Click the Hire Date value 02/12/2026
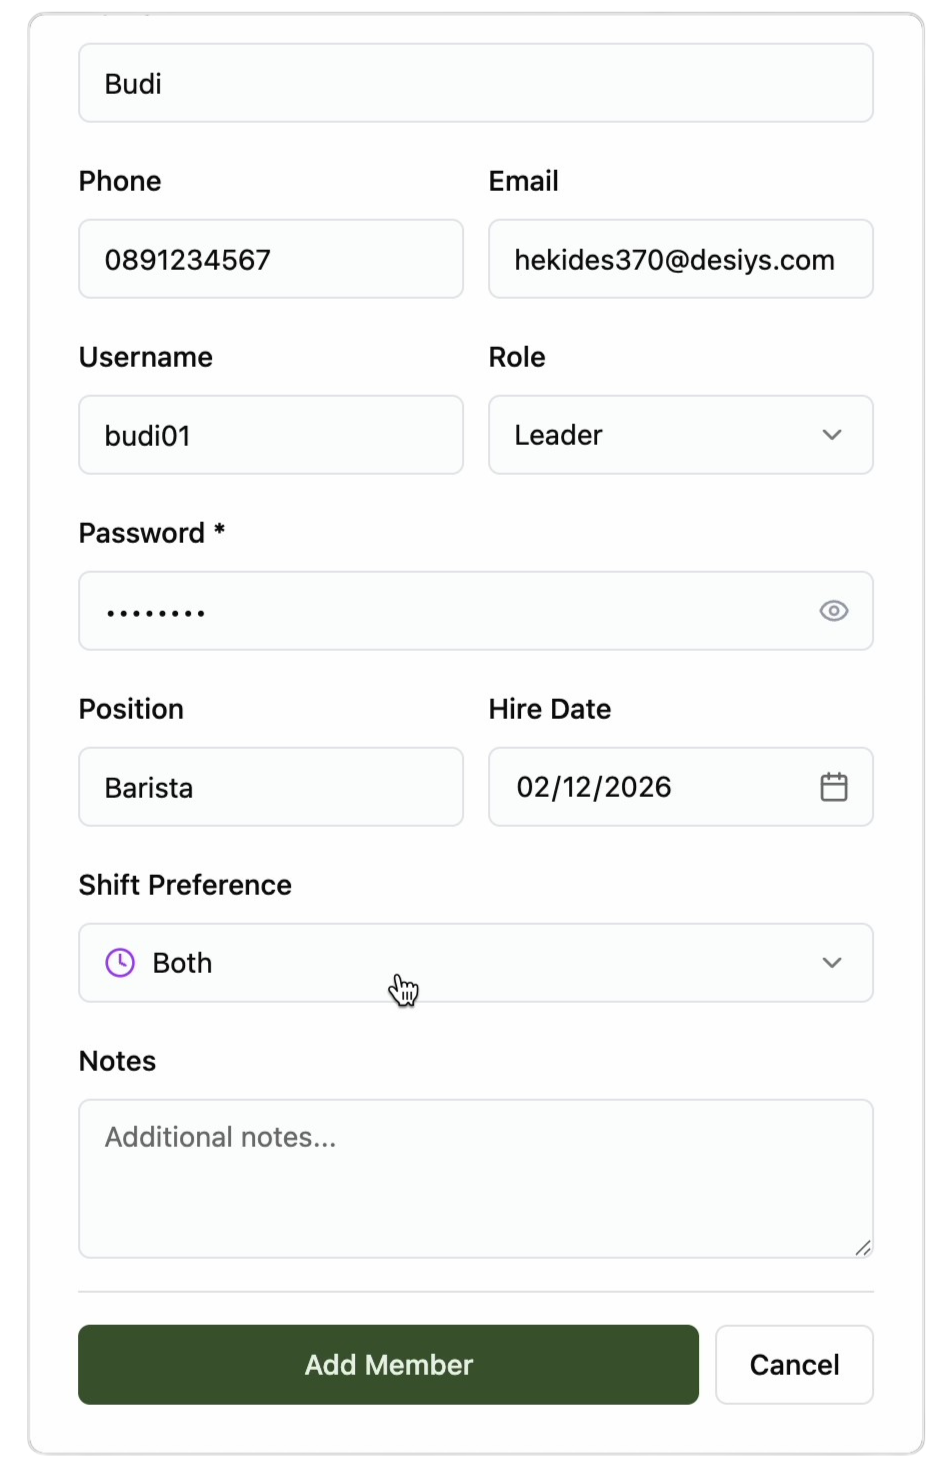947x1470 pixels. click(594, 787)
